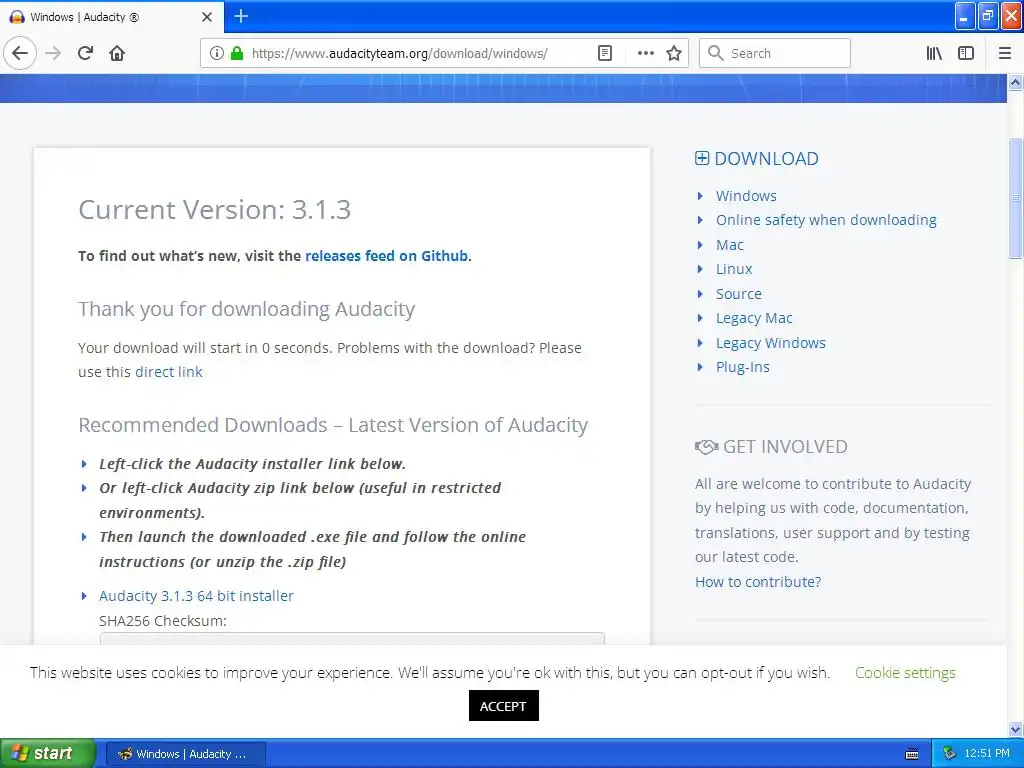Image resolution: width=1024 pixels, height=768 pixels.
Task: Open the Firefox hamburger menu
Action: pyautogui.click(x=1004, y=54)
